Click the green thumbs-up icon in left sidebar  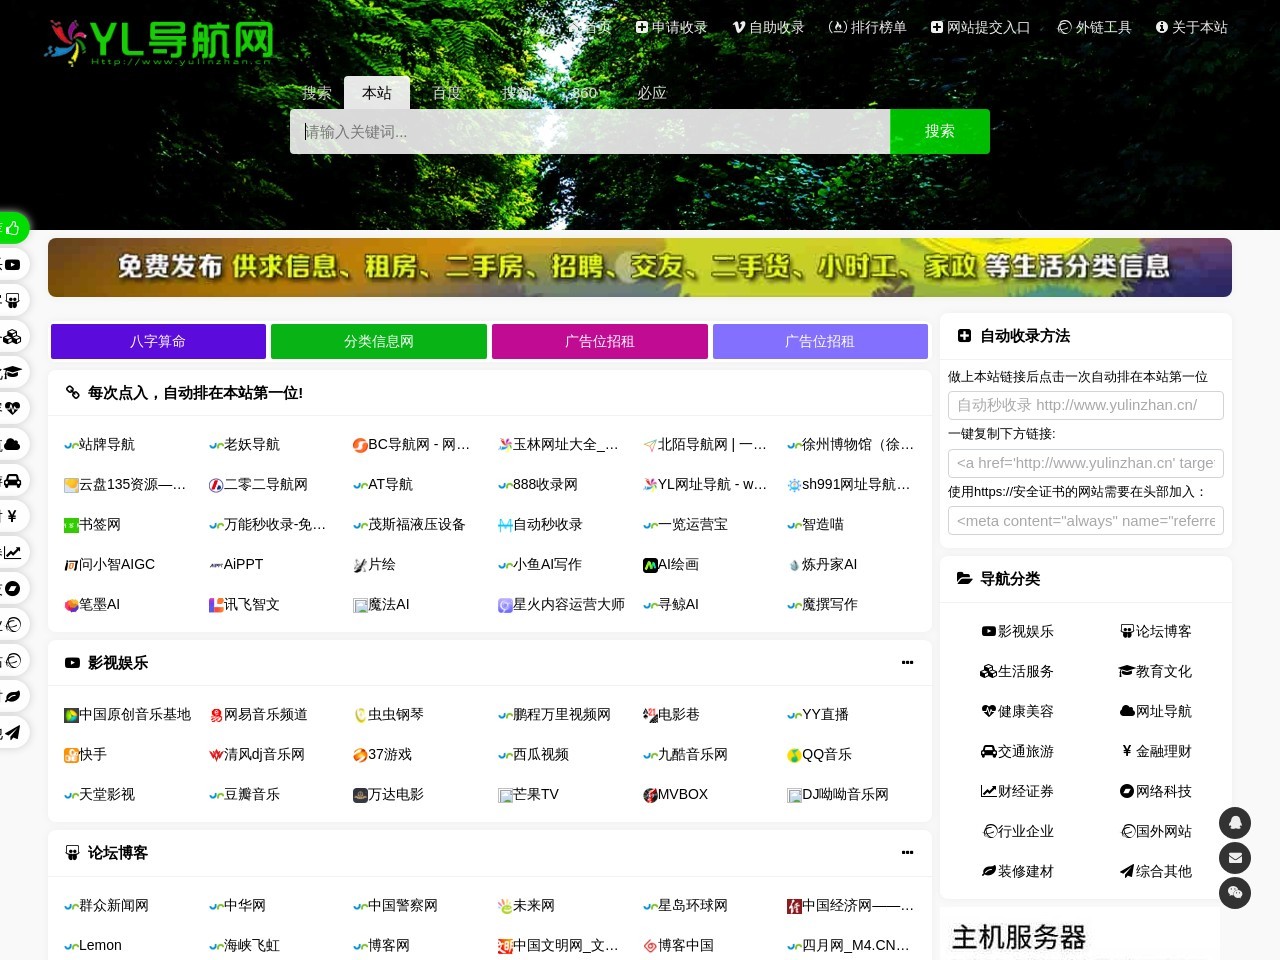pos(13,228)
